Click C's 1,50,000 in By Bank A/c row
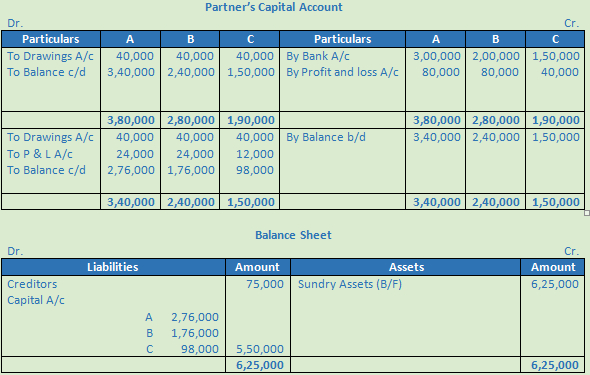This screenshot has height=375, width=590. pos(556,56)
